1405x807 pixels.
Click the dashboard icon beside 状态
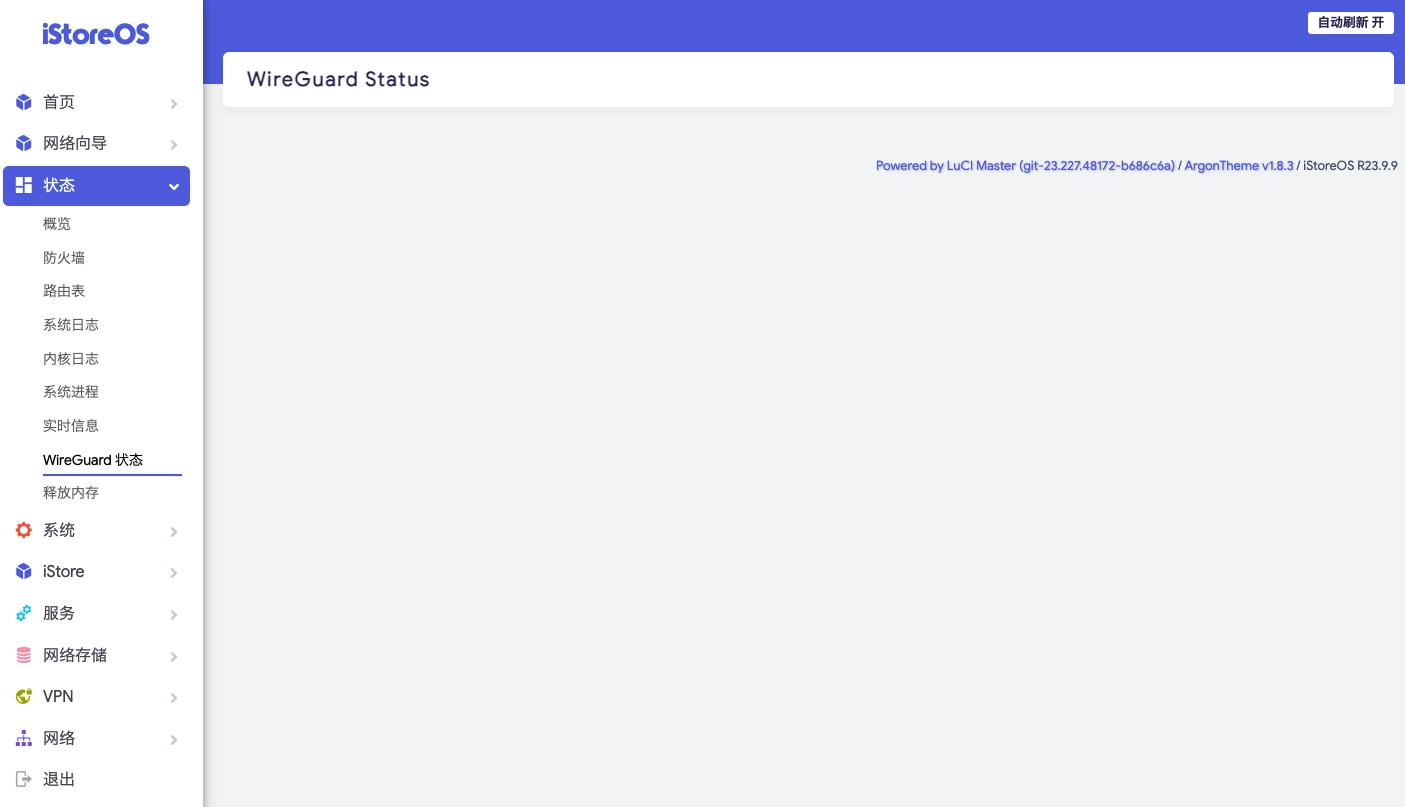pyautogui.click(x=24, y=185)
